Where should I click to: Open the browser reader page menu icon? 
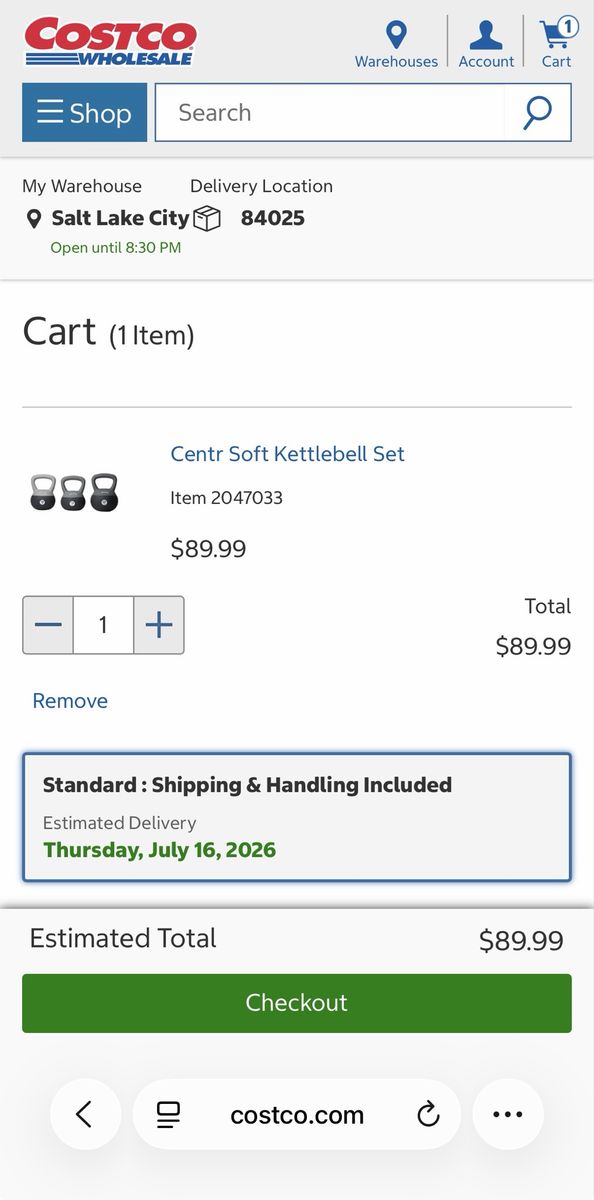168,1114
